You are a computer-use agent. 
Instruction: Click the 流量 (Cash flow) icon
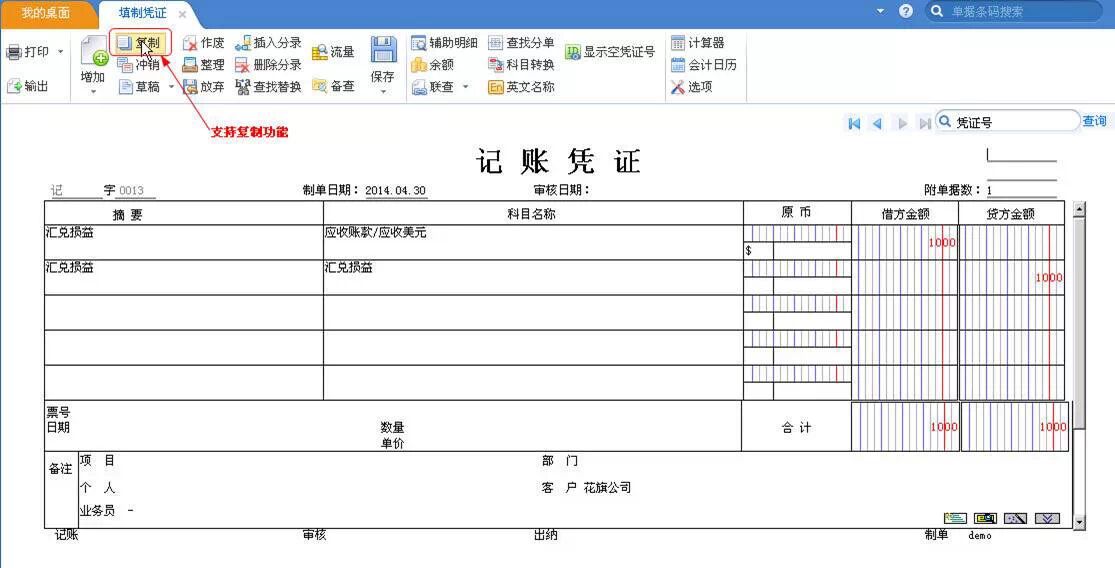pyautogui.click(x=320, y=53)
